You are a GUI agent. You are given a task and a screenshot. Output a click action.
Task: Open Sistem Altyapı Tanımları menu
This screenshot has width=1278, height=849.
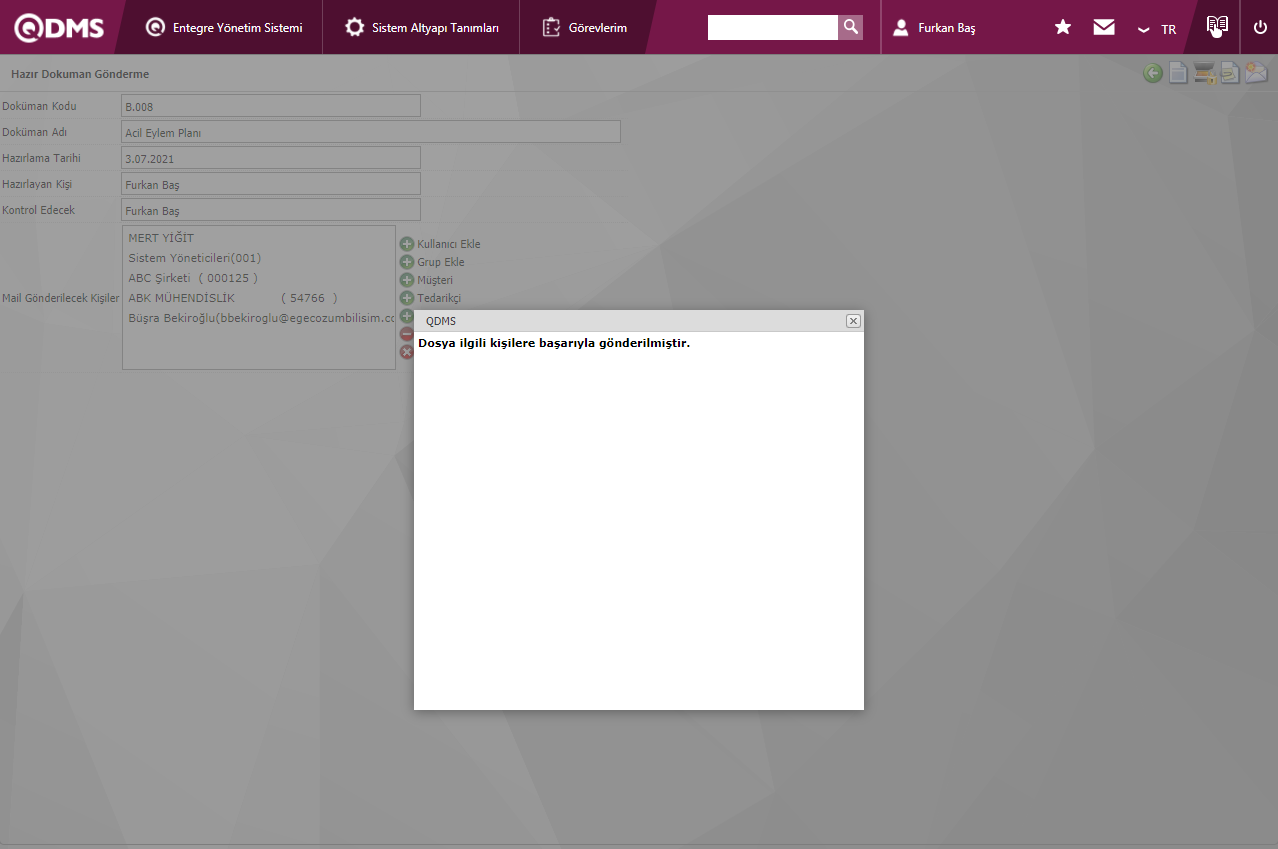(x=421, y=28)
